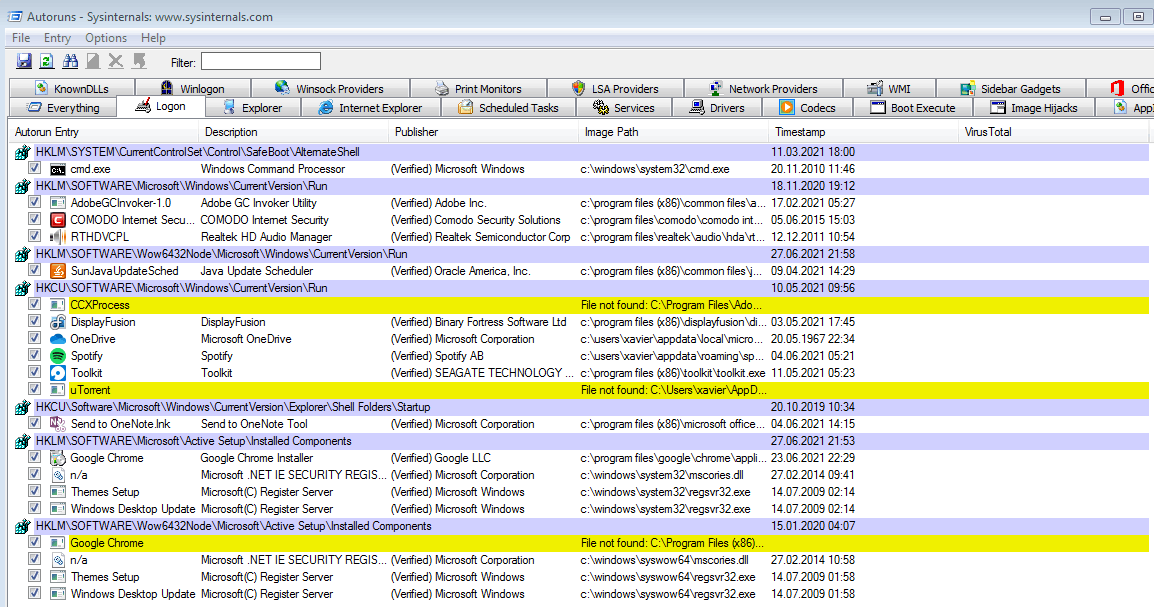Click the COMODO Internet Security red icon
This screenshot has height=607, width=1154.
(x=57, y=220)
